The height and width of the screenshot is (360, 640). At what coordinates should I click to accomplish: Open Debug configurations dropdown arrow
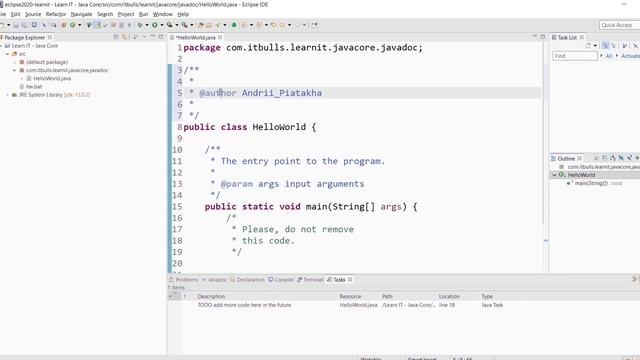point(147,25)
